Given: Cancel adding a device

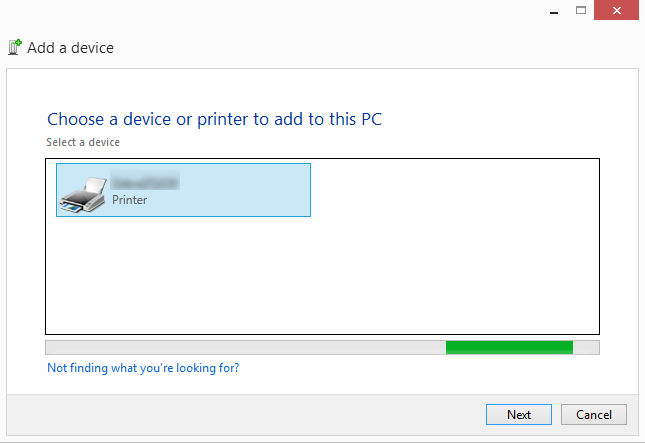Looking at the screenshot, I should (594, 414).
